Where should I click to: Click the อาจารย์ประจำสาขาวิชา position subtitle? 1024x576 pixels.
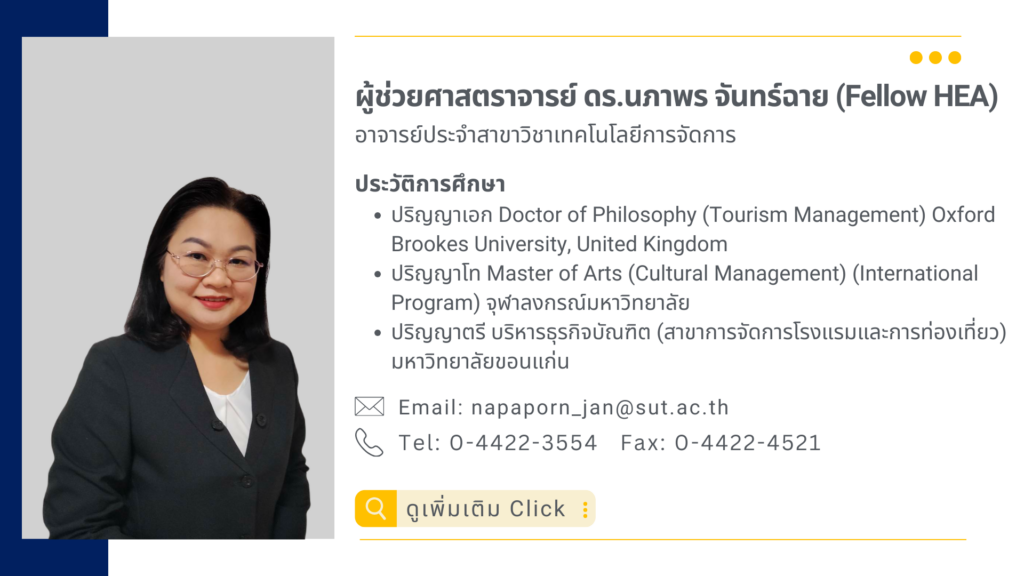[x=545, y=136]
